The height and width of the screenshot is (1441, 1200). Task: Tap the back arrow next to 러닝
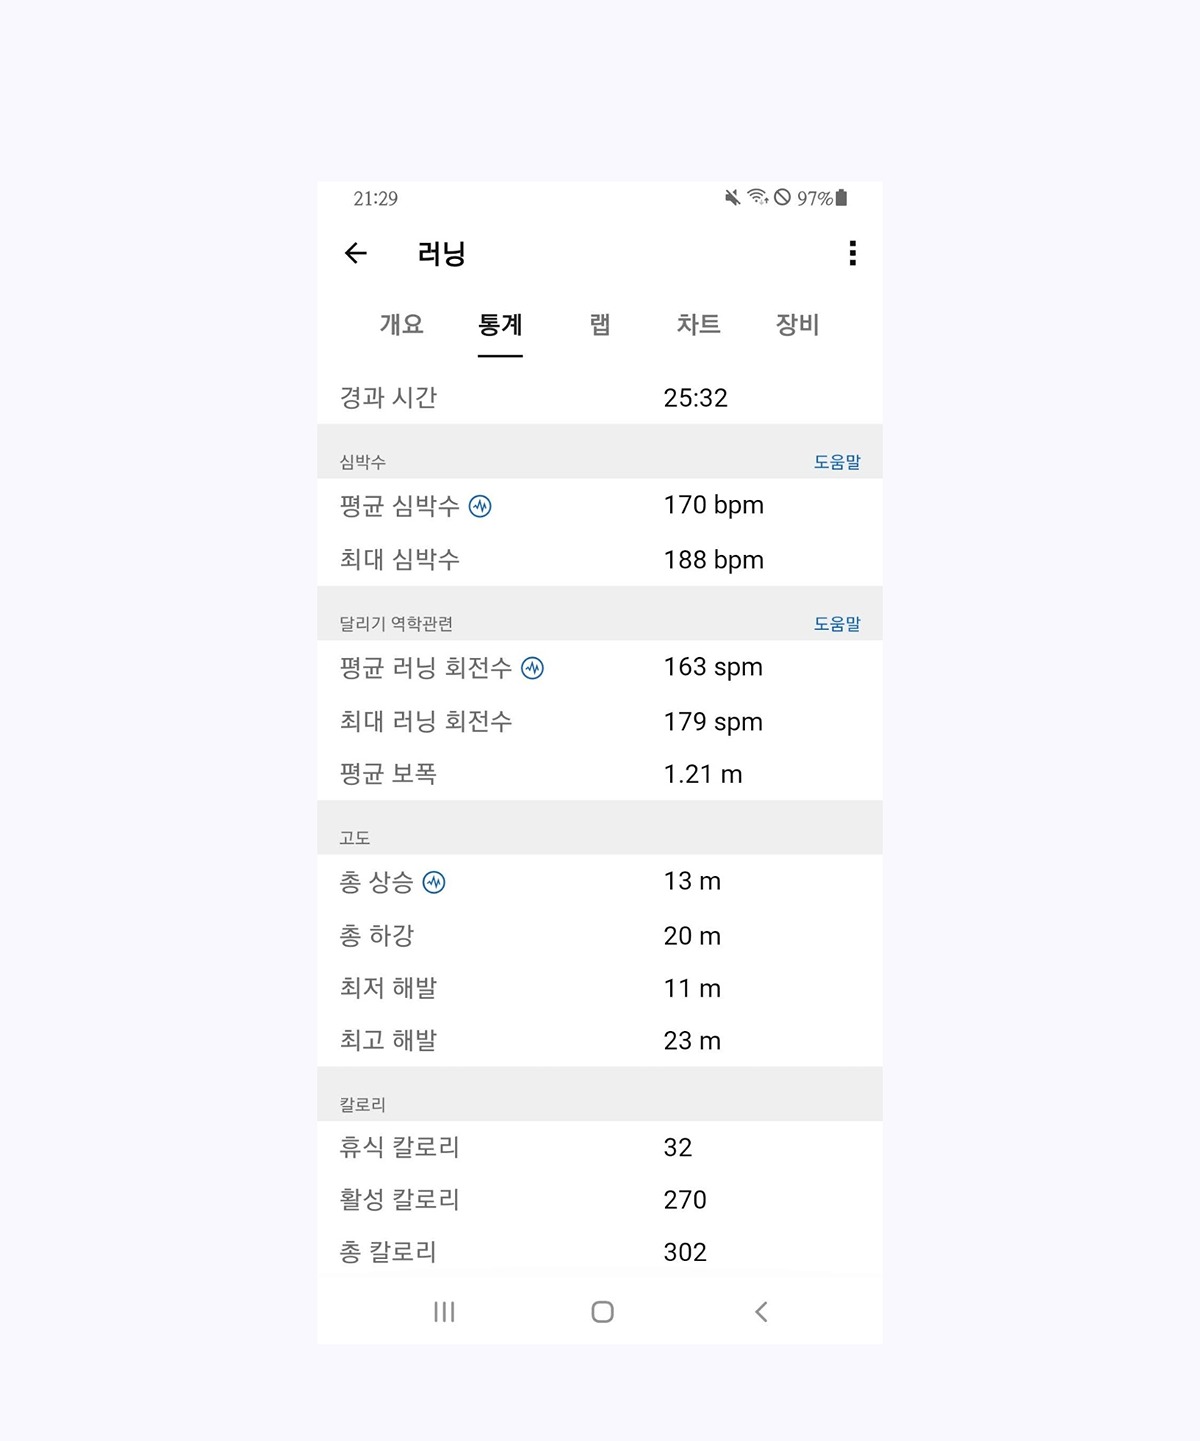(356, 253)
